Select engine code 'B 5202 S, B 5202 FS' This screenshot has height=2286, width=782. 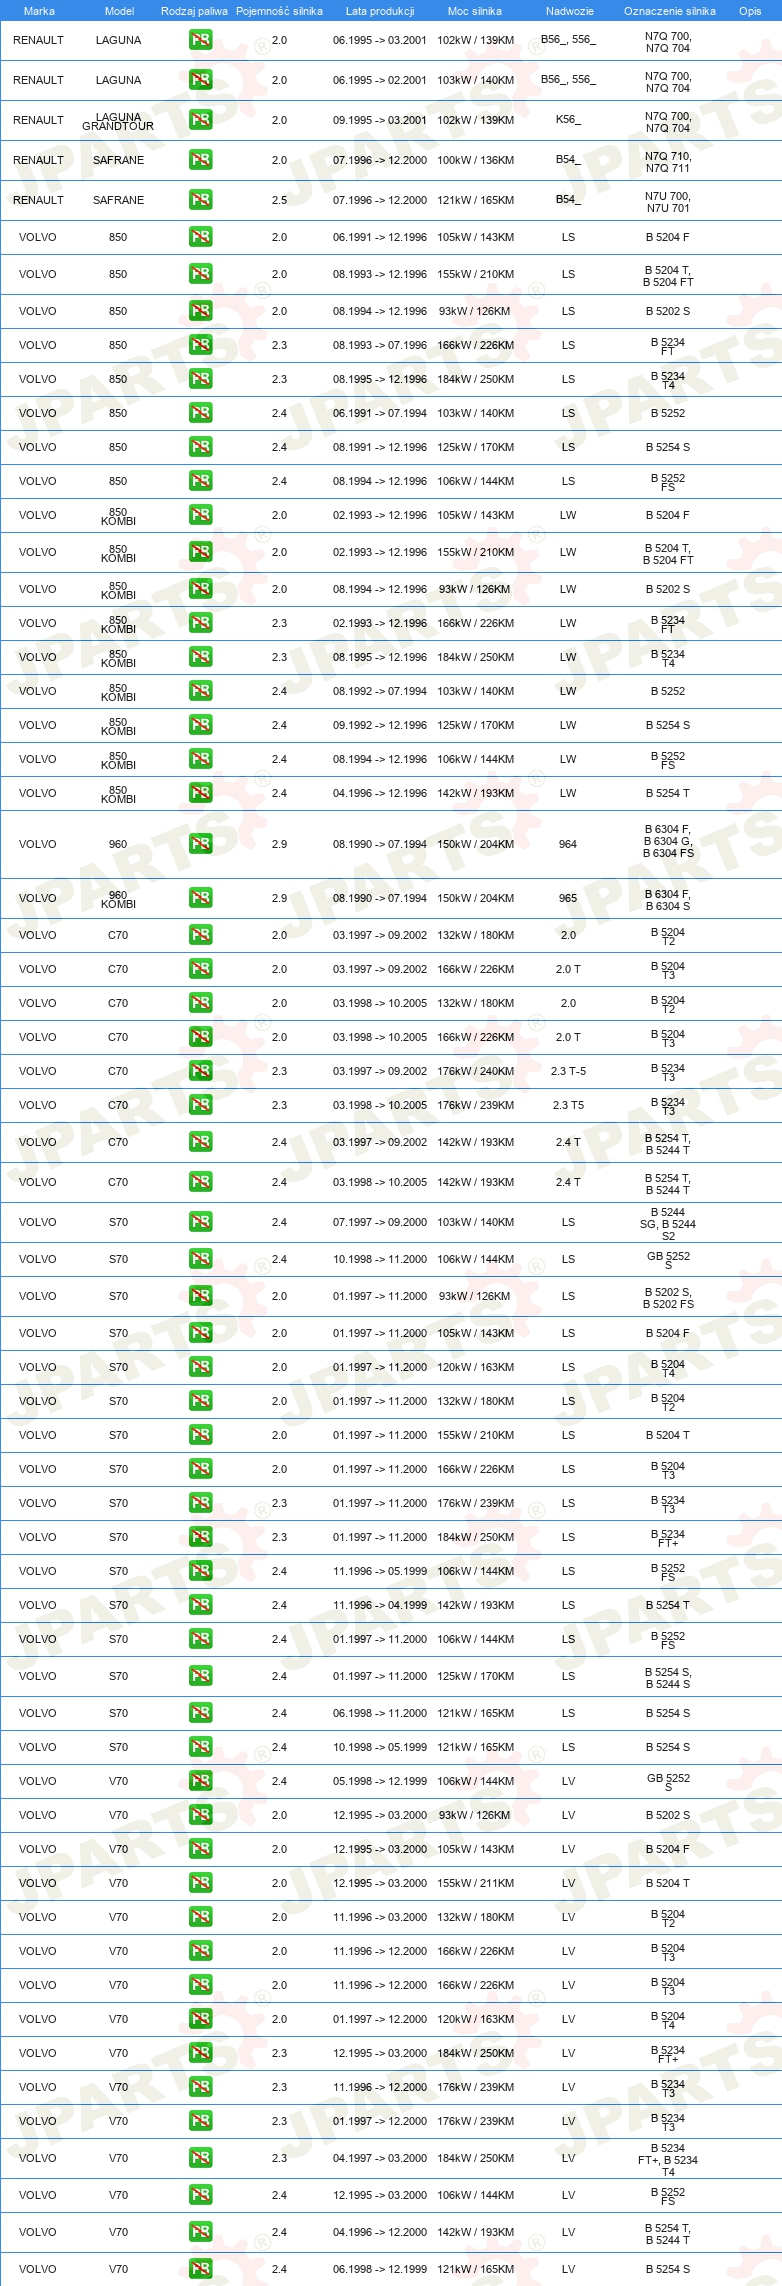668,1298
